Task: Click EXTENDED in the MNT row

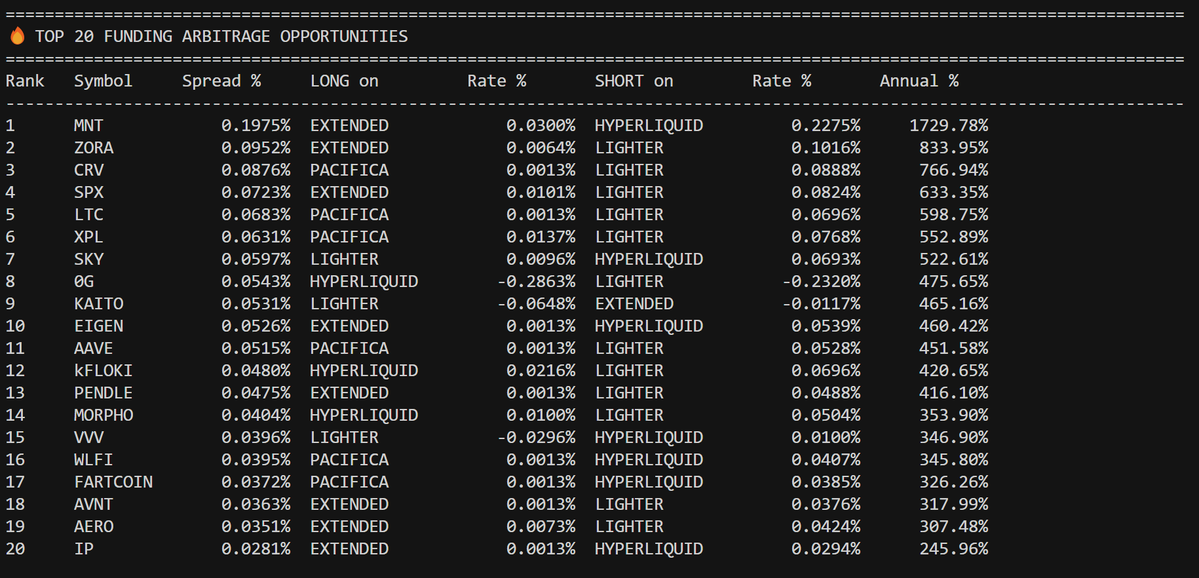Action: pyautogui.click(x=349, y=125)
